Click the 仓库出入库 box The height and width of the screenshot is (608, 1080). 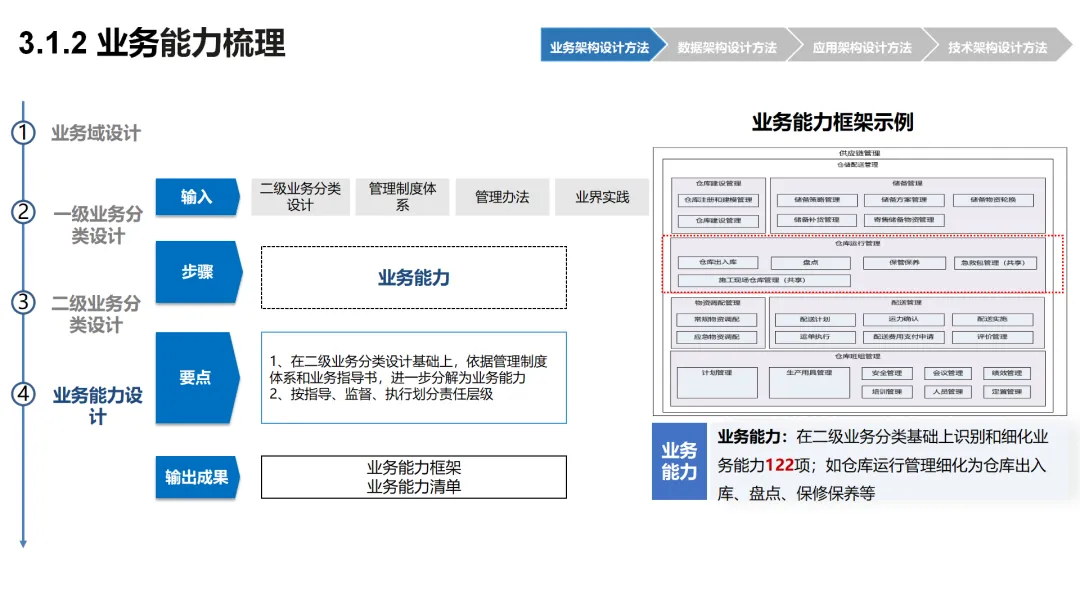point(718,262)
